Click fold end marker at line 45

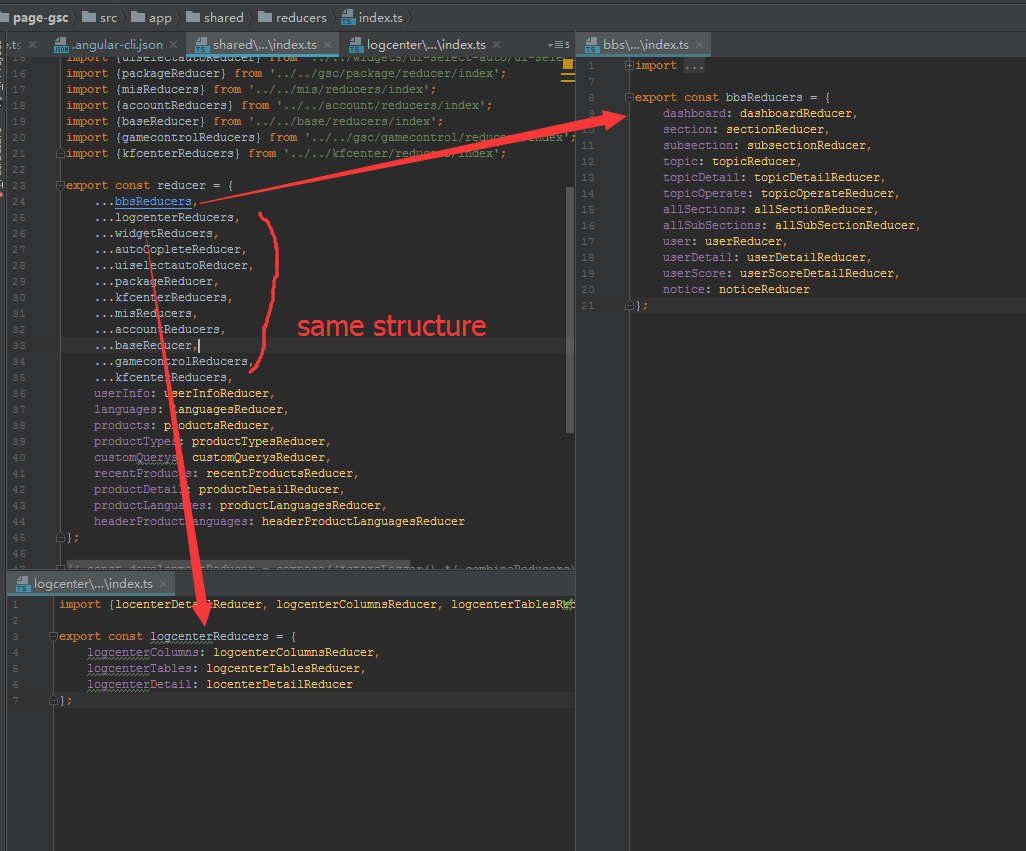[x=60, y=537]
